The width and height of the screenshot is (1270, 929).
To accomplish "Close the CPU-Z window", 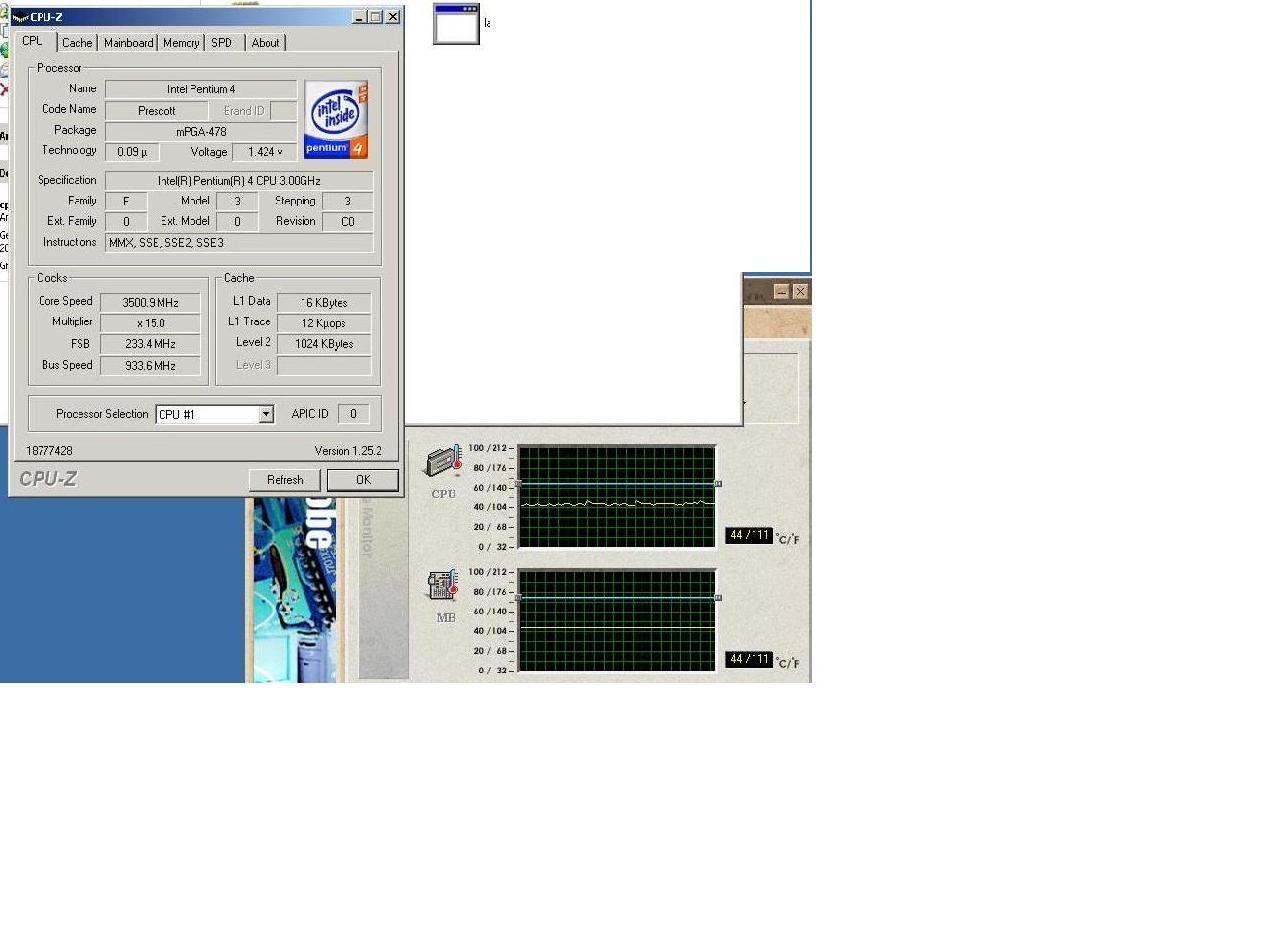I will (x=393, y=17).
